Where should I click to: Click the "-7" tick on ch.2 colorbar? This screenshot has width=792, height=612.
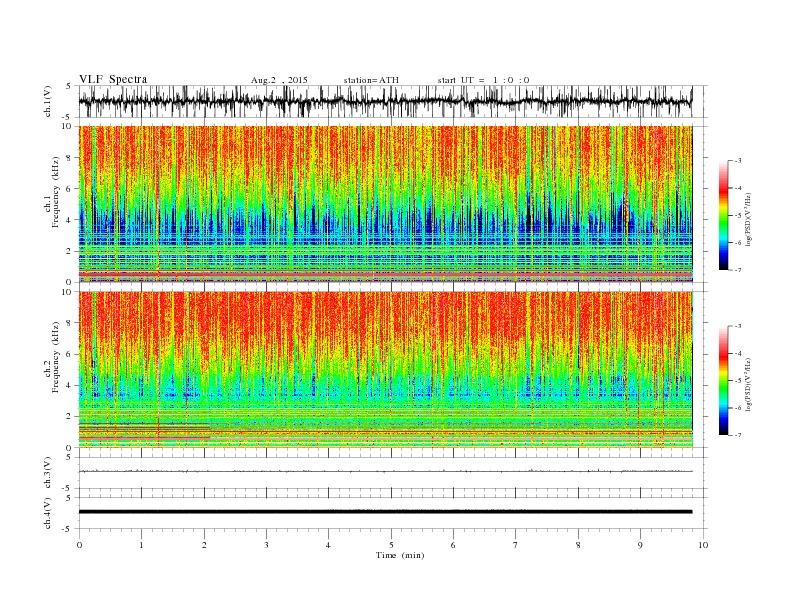click(x=738, y=435)
